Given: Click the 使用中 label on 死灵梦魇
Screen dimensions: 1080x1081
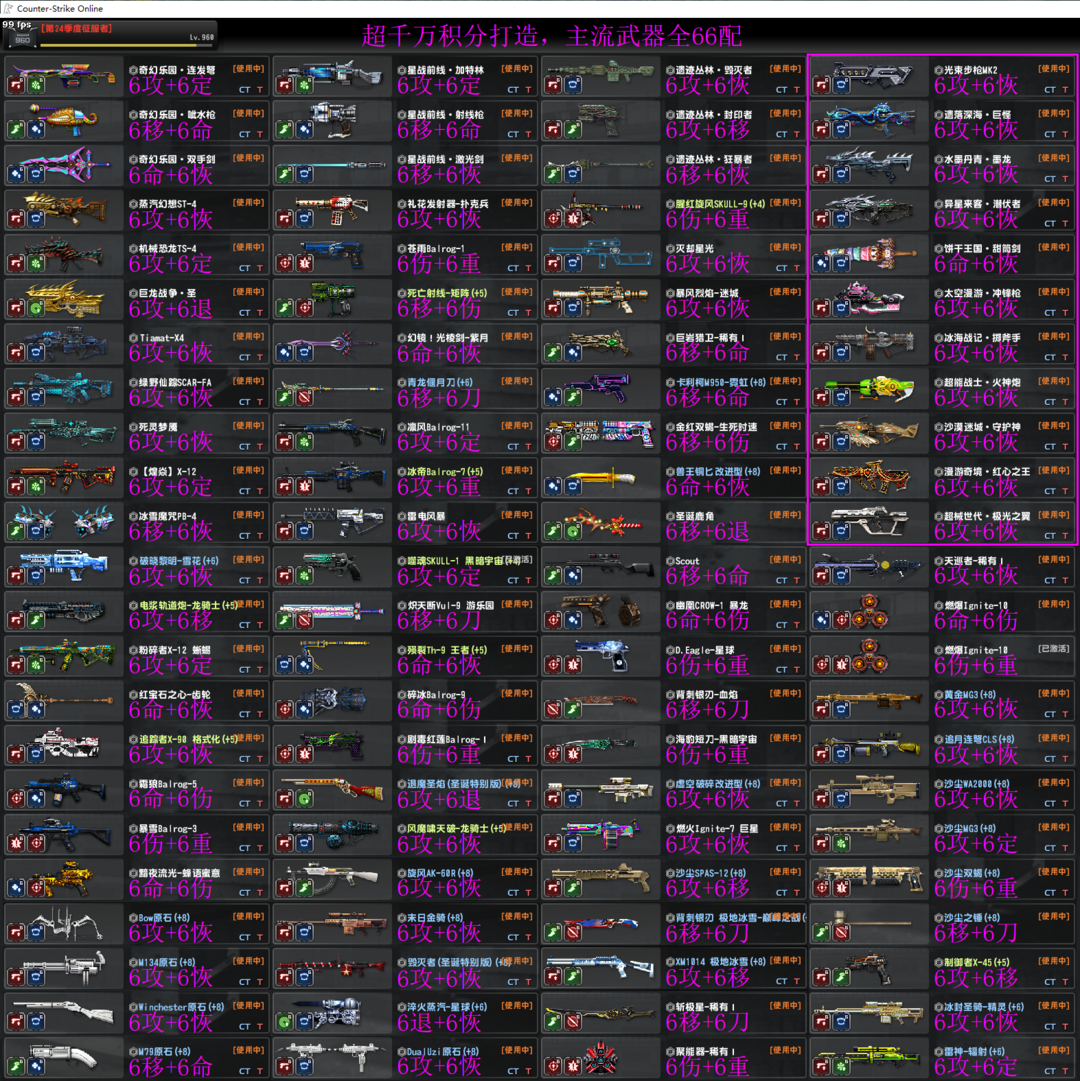Looking at the screenshot, I should [x=248, y=425].
